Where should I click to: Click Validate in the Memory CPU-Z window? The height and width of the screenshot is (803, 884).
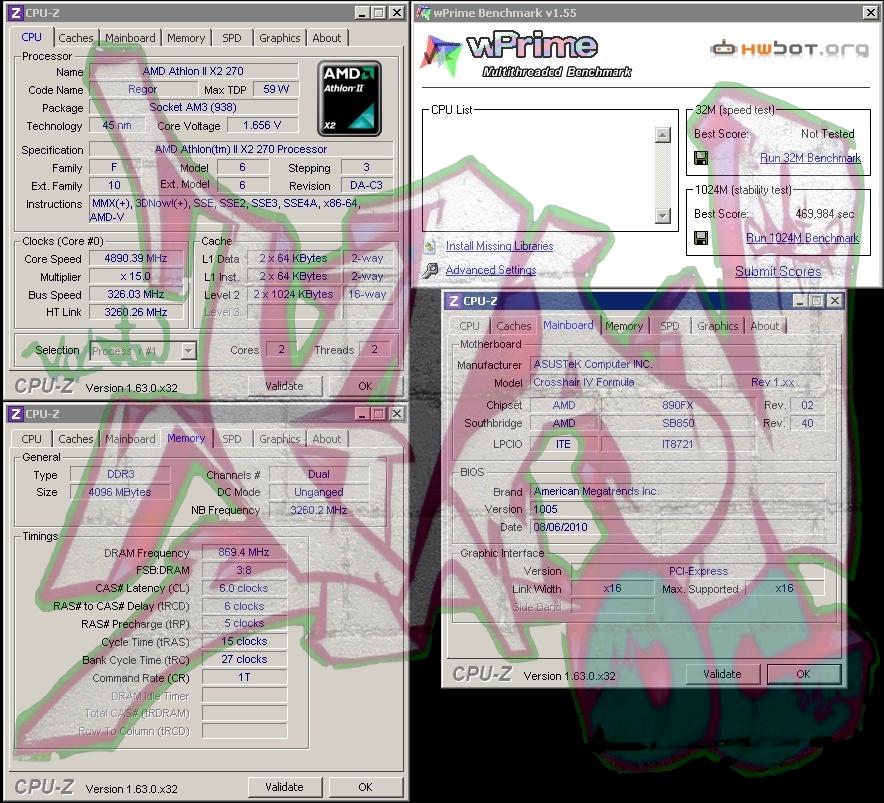click(x=285, y=787)
